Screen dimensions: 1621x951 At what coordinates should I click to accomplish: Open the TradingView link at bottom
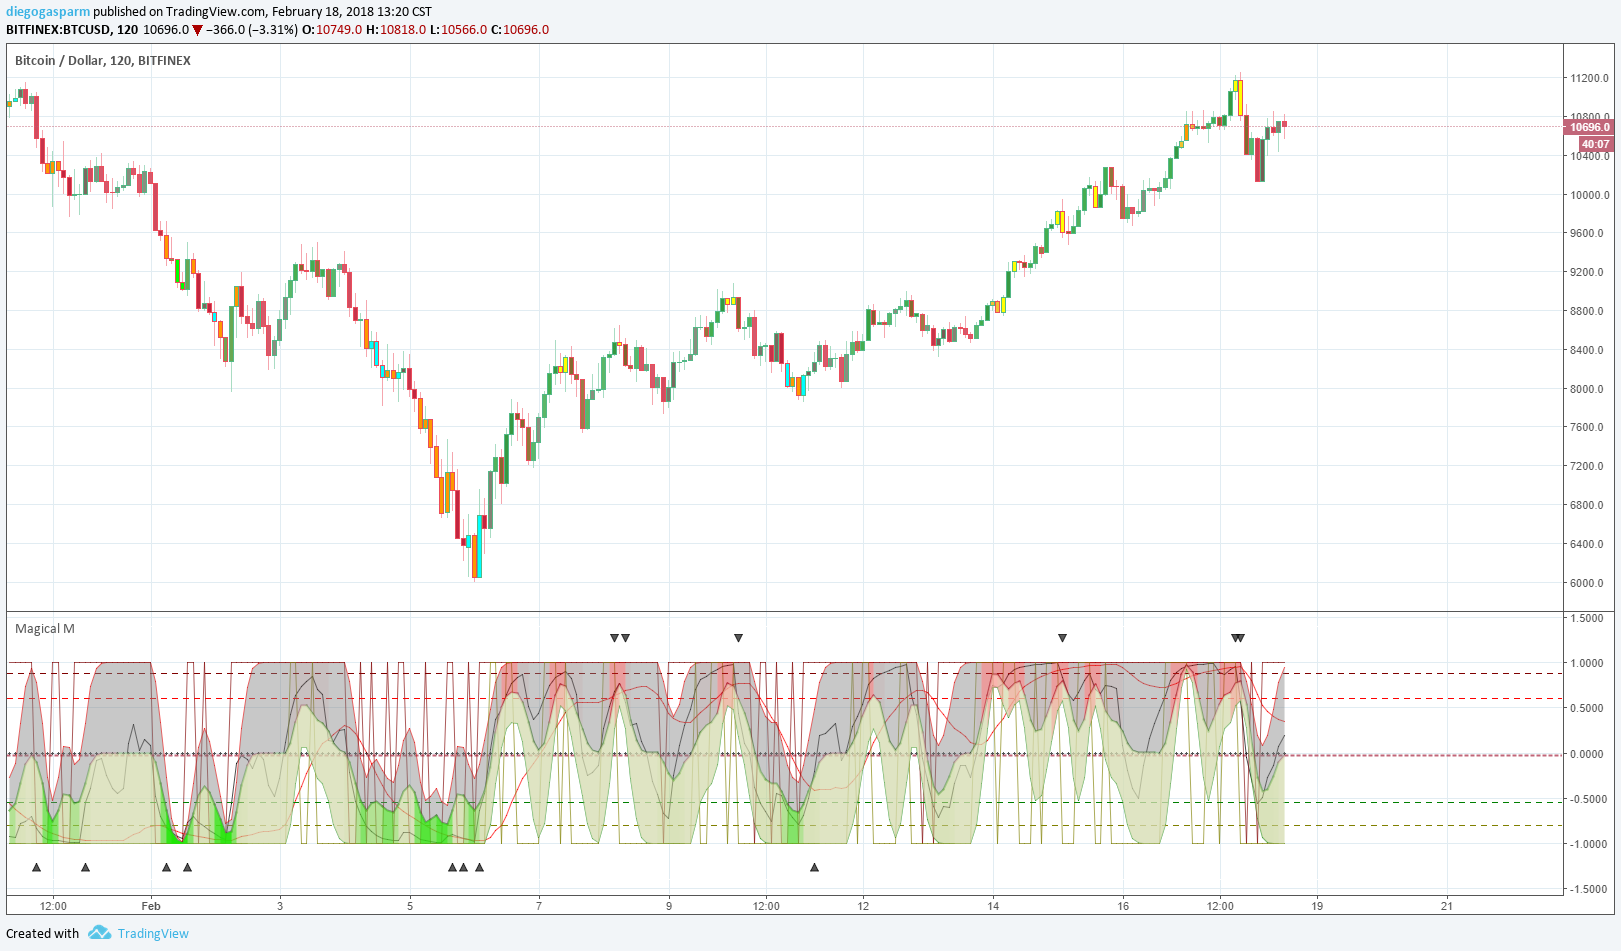(153, 933)
